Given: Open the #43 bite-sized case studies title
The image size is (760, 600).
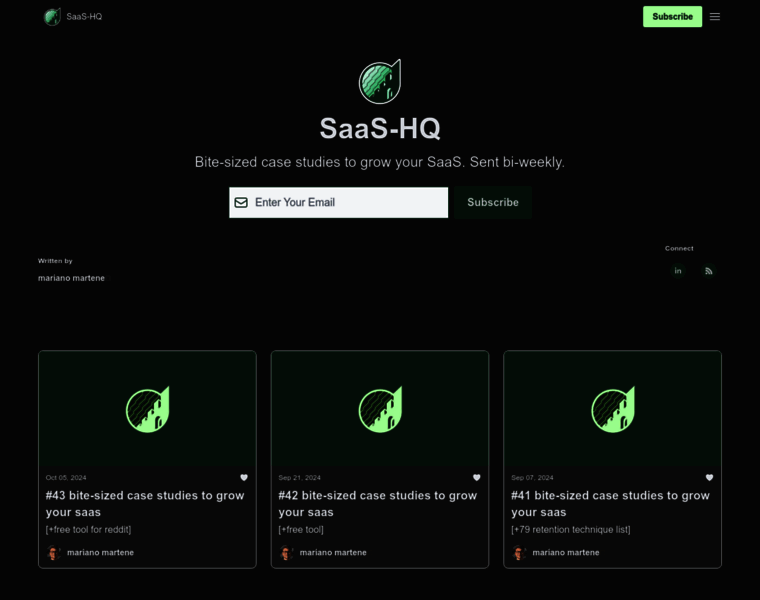Looking at the screenshot, I should (x=145, y=504).
